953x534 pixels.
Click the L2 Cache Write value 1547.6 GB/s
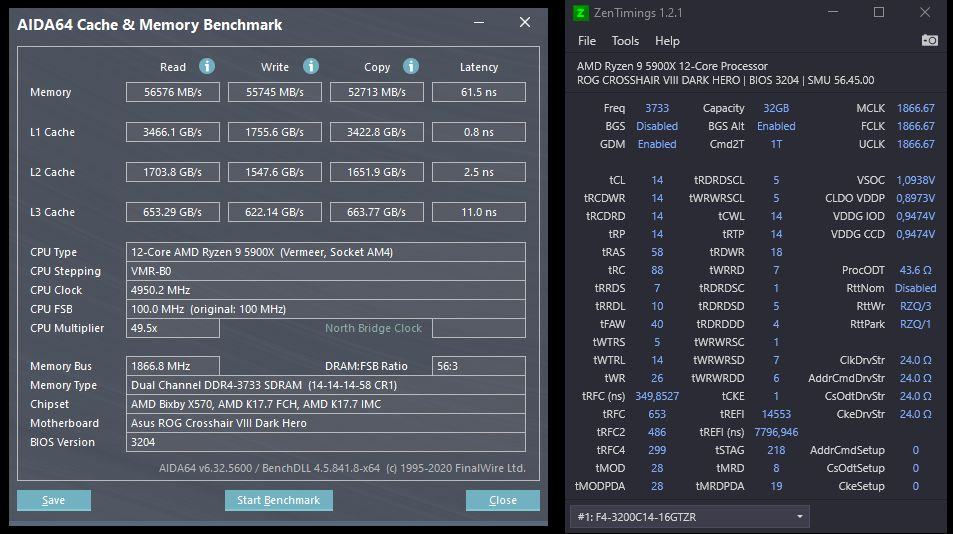tap(275, 172)
